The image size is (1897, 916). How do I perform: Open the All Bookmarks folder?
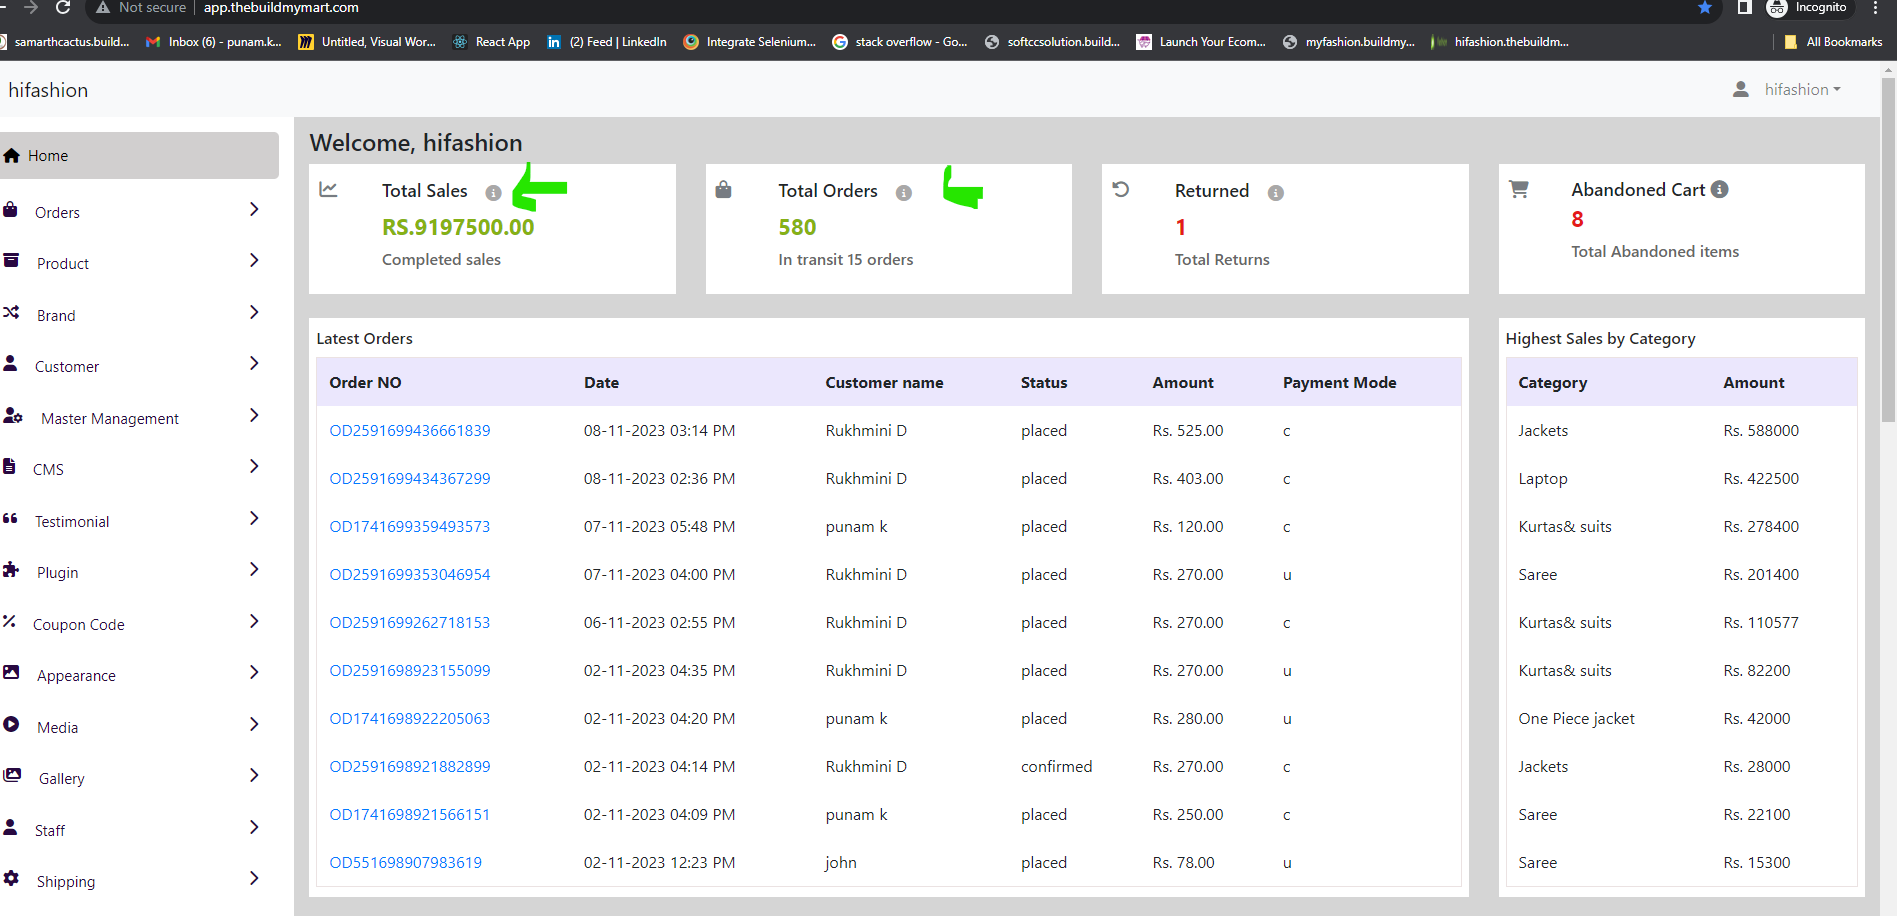[x=1833, y=42]
